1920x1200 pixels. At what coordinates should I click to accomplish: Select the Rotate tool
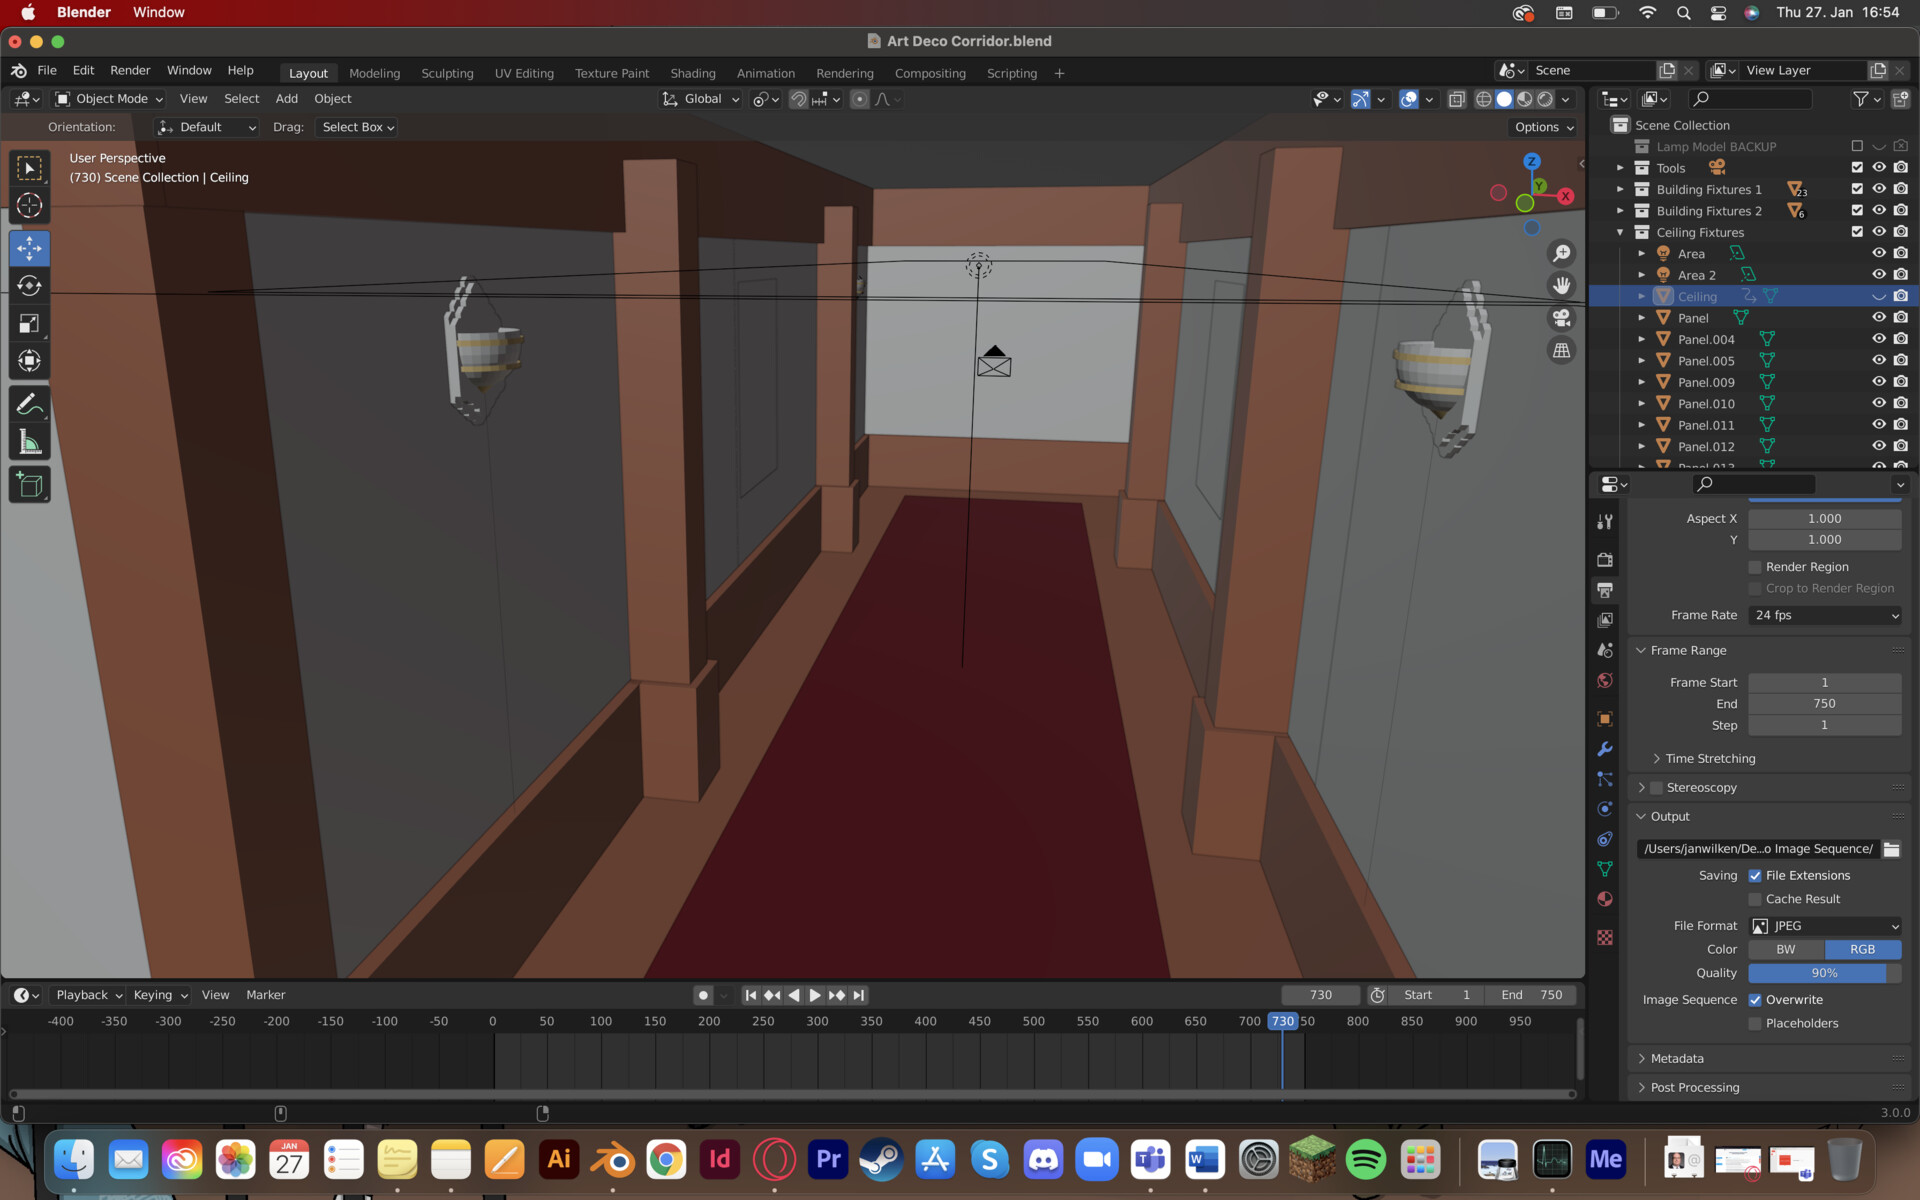click(x=29, y=286)
